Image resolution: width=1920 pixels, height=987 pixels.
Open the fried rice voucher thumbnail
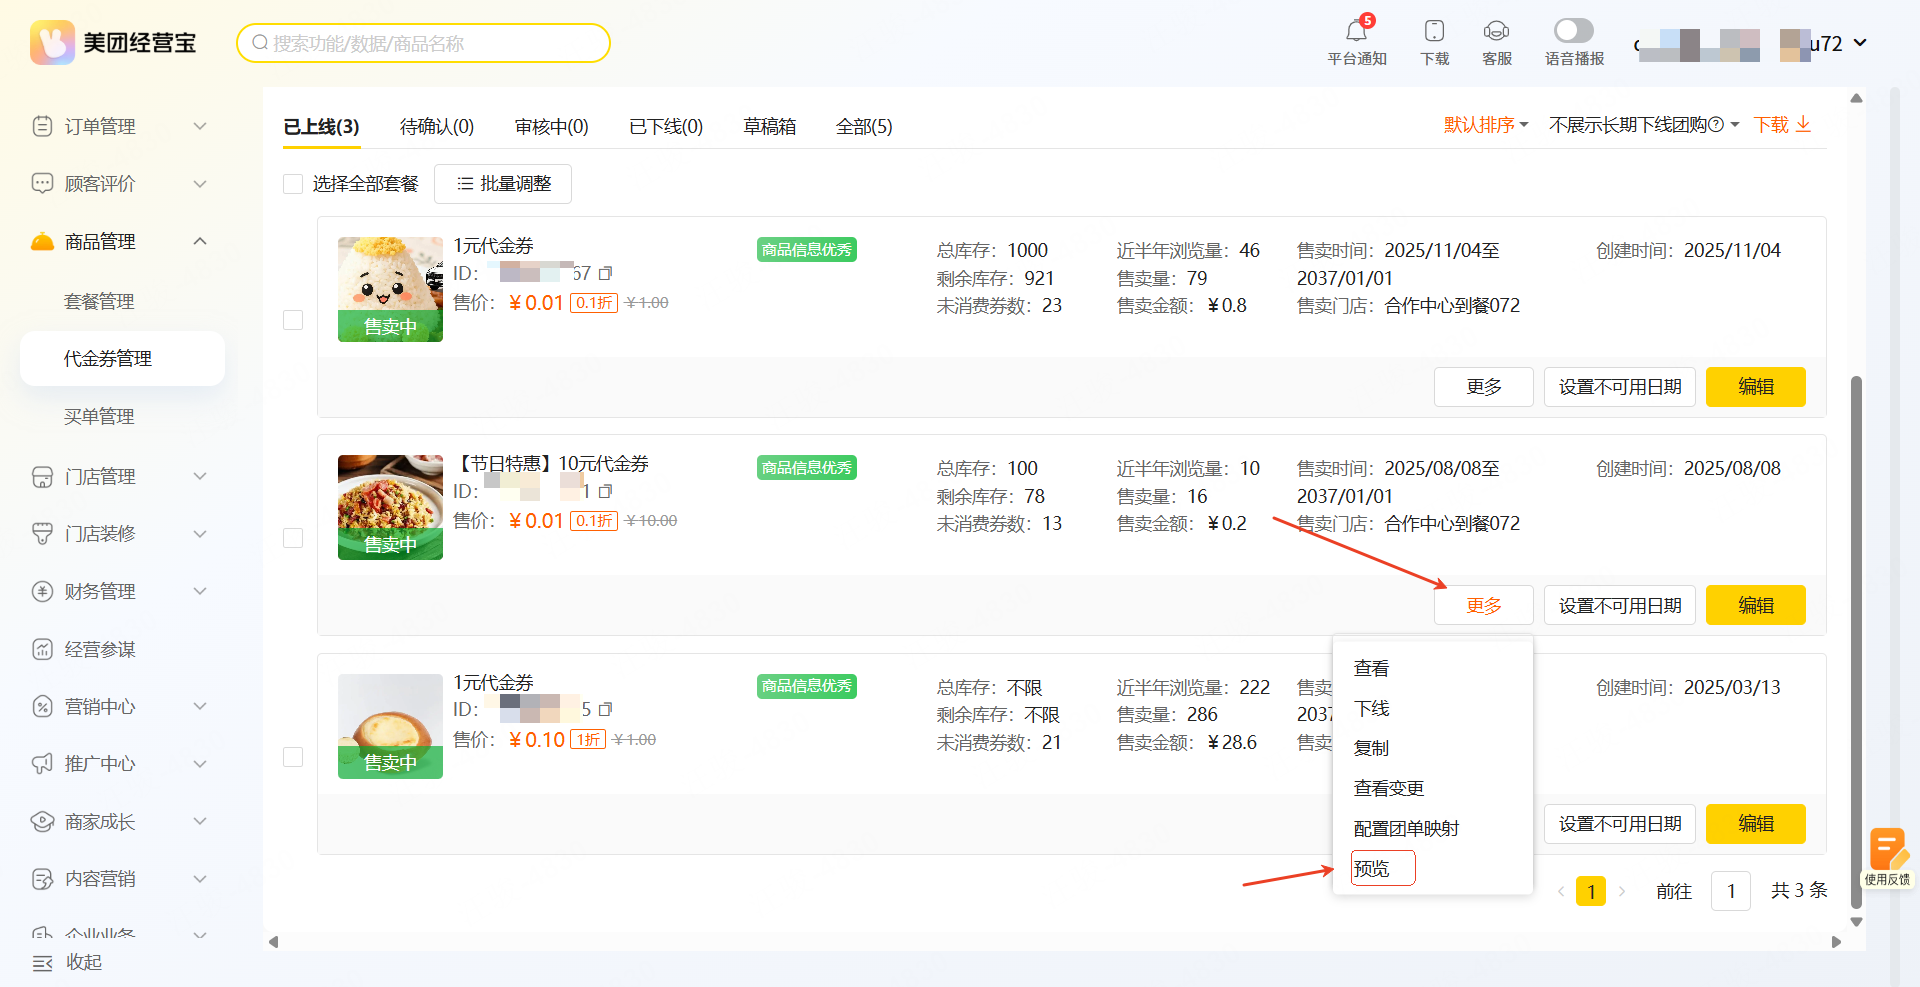pos(390,507)
